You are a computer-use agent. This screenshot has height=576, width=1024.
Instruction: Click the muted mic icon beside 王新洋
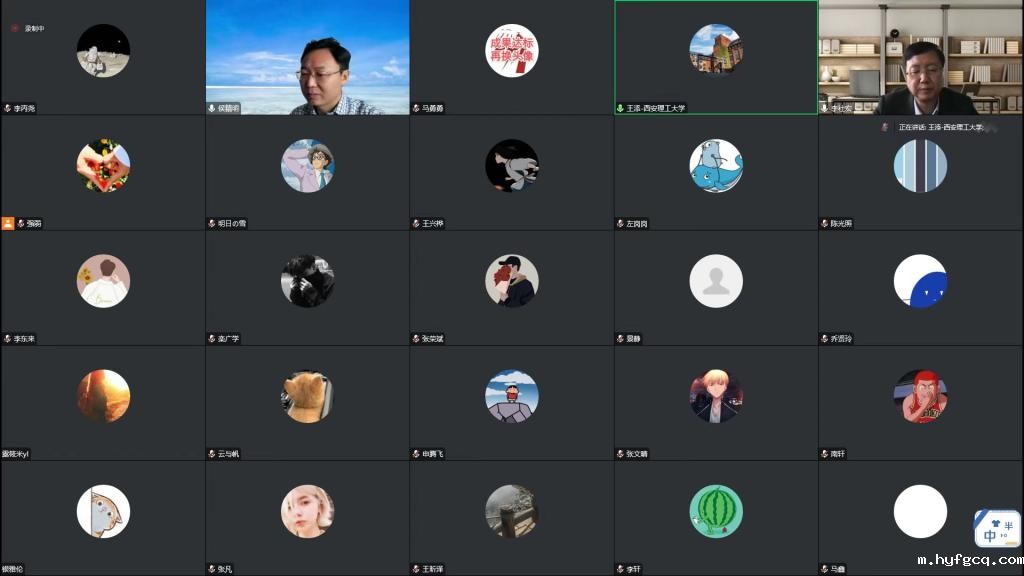tap(416, 569)
